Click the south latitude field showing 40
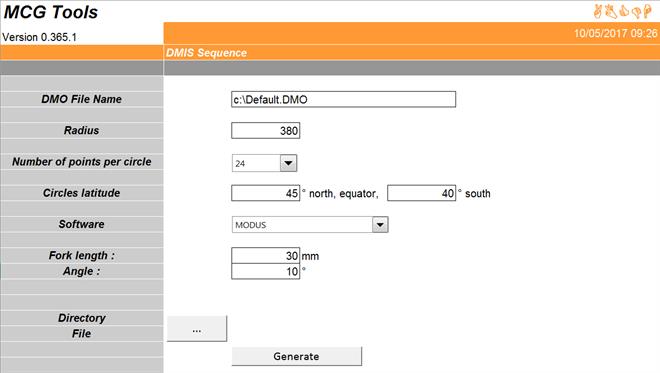This screenshot has width=660, height=373. tap(421, 193)
